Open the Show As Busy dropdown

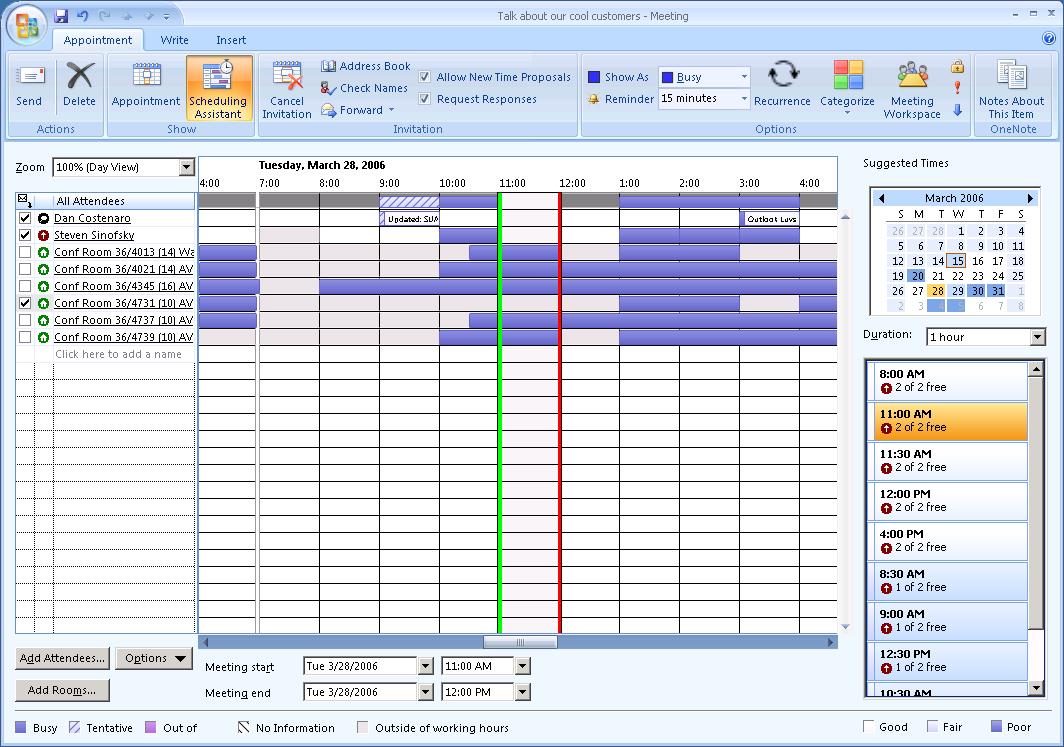point(743,77)
